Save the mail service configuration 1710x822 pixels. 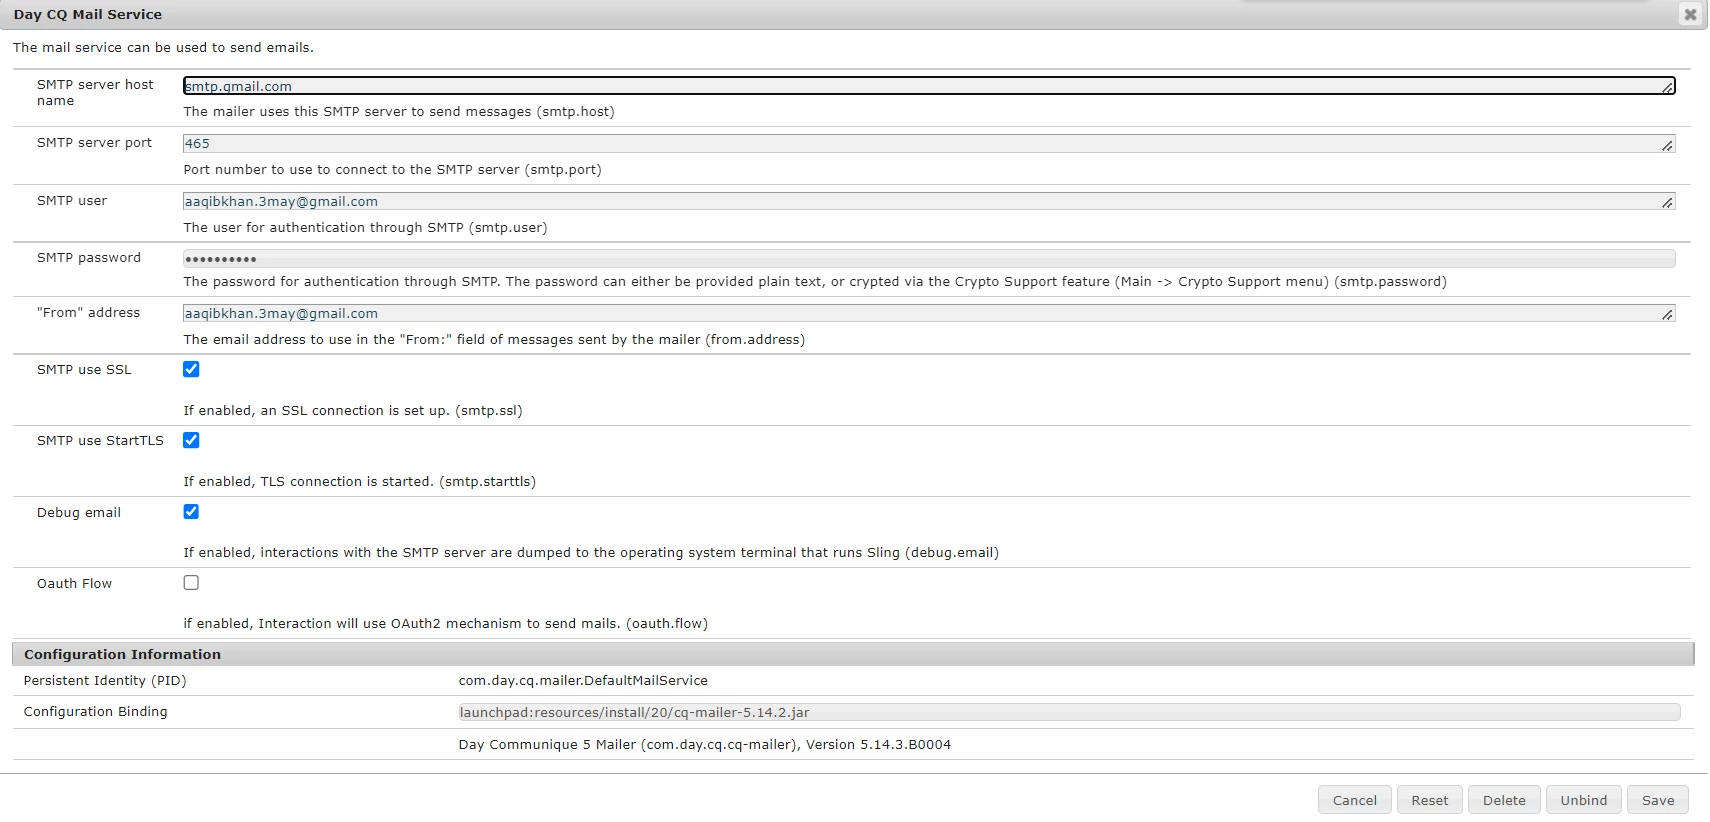[x=1658, y=800]
